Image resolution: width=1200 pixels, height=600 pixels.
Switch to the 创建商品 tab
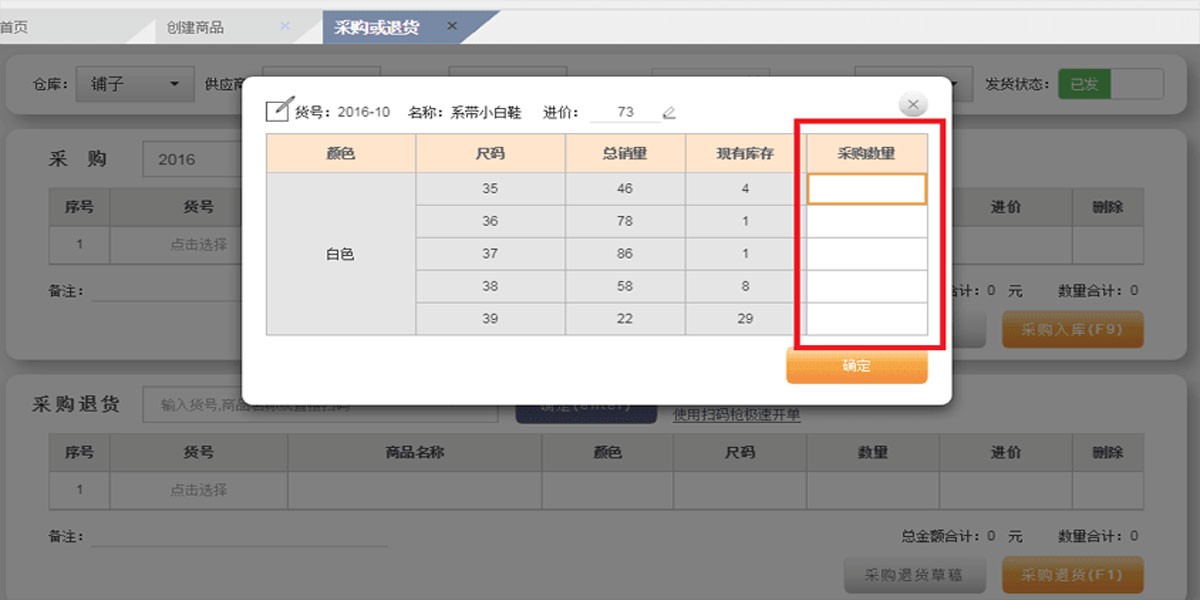tap(196, 27)
